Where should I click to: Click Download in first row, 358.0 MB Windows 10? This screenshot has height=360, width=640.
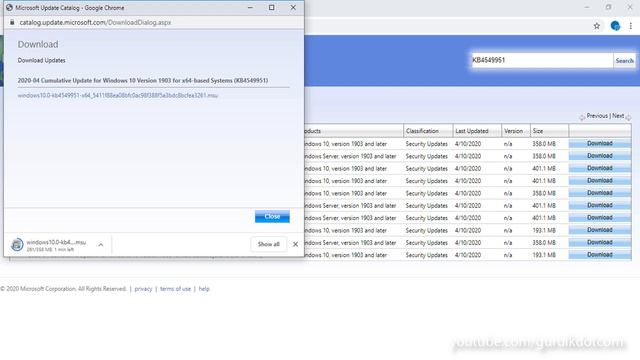[600, 144]
